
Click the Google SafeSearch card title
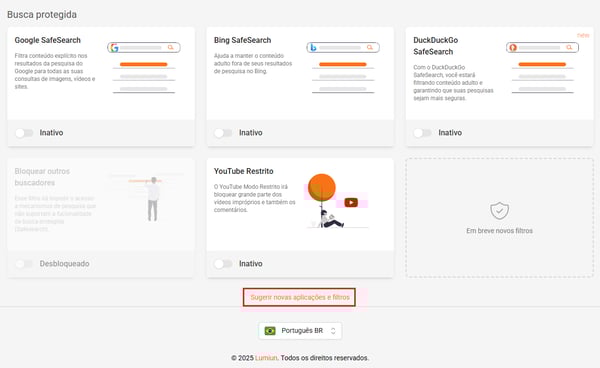tap(47, 40)
